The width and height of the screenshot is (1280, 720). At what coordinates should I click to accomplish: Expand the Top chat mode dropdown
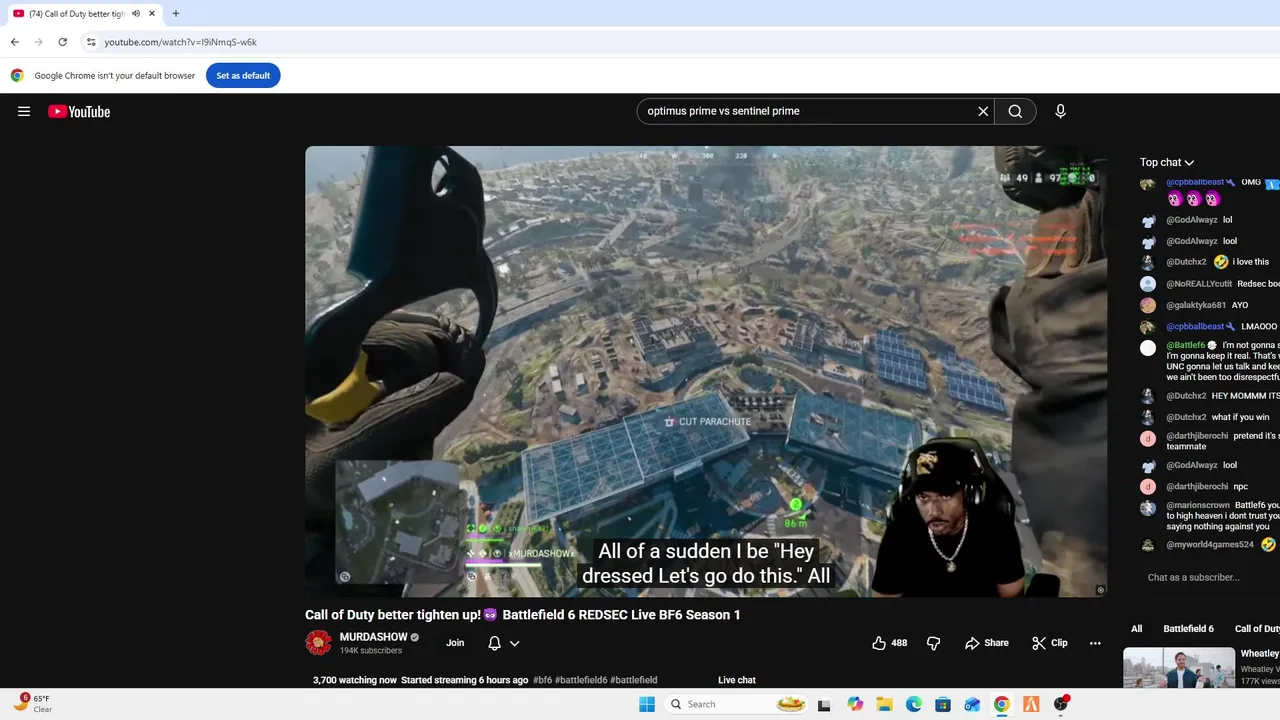[x=1167, y=162]
